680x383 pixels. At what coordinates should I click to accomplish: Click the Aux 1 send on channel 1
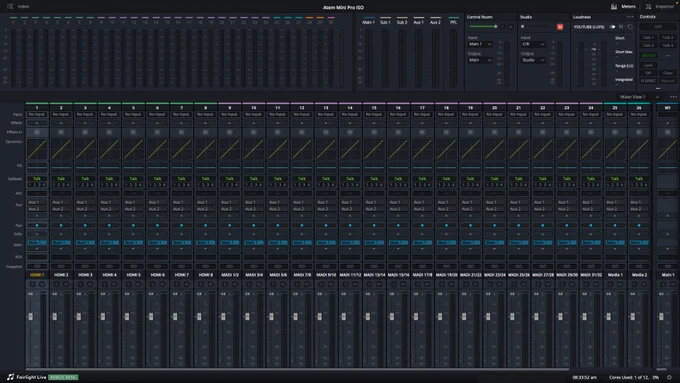pos(37,202)
